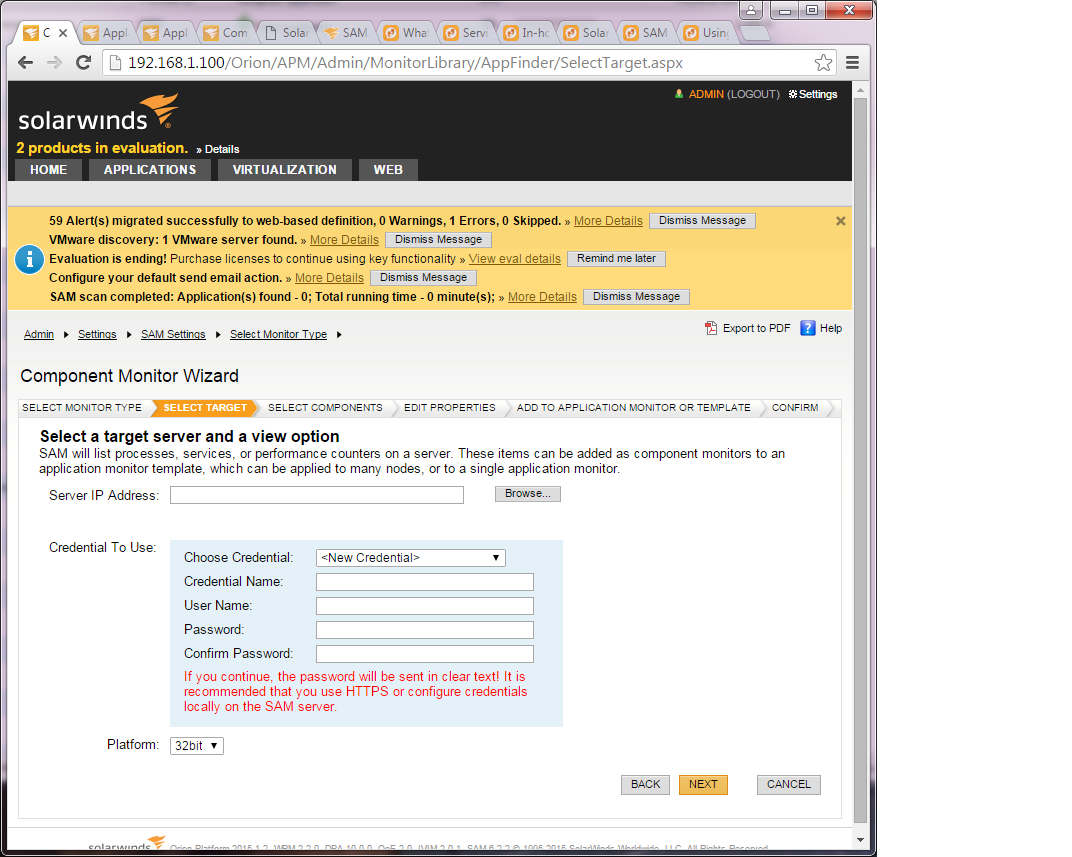Click the Browse... button
Viewport: 1072px width, 857px height.
[x=528, y=493]
